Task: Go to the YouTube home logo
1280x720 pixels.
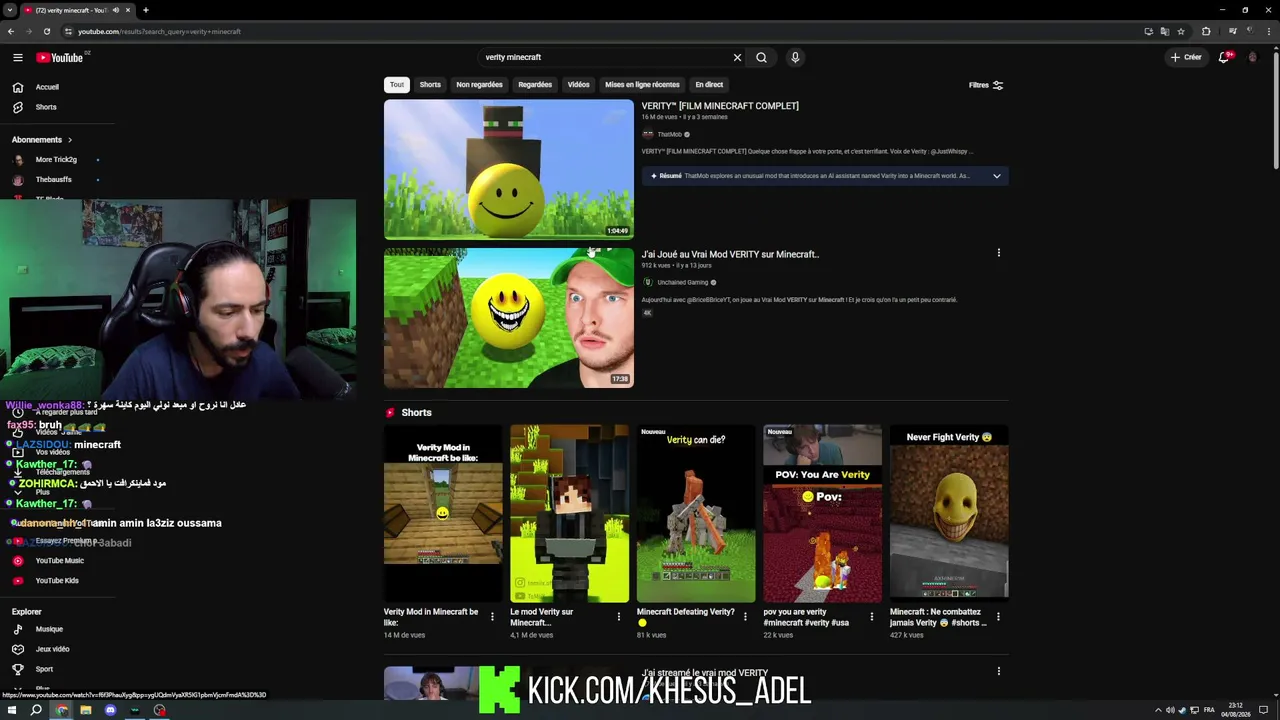Action: [x=60, y=57]
